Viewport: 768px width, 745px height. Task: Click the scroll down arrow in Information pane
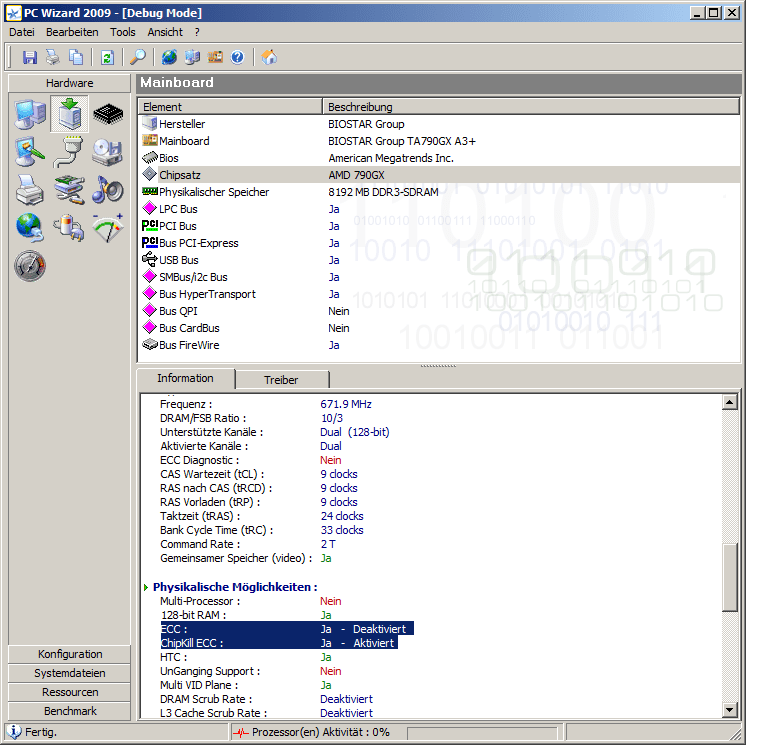pos(729,709)
